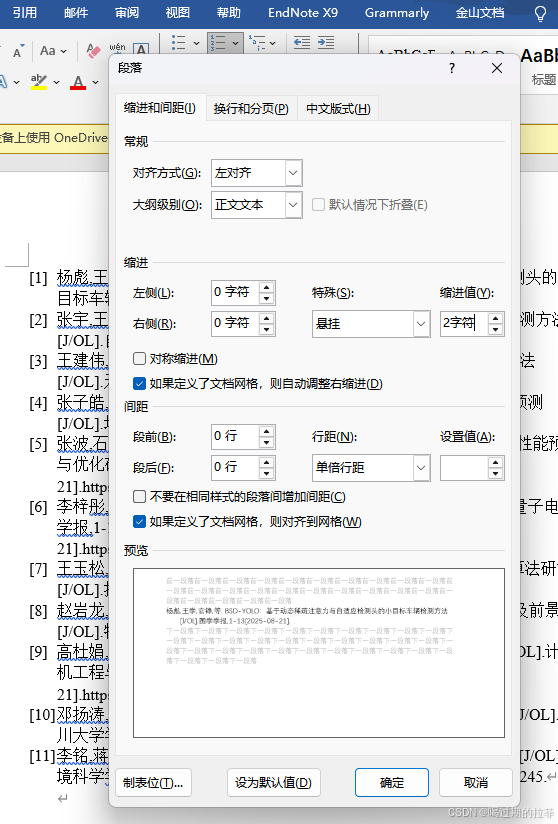Image resolution: width=558 pixels, height=824 pixels.
Task: Open the 金山文档 ribbon tab
Action: (480, 13)
